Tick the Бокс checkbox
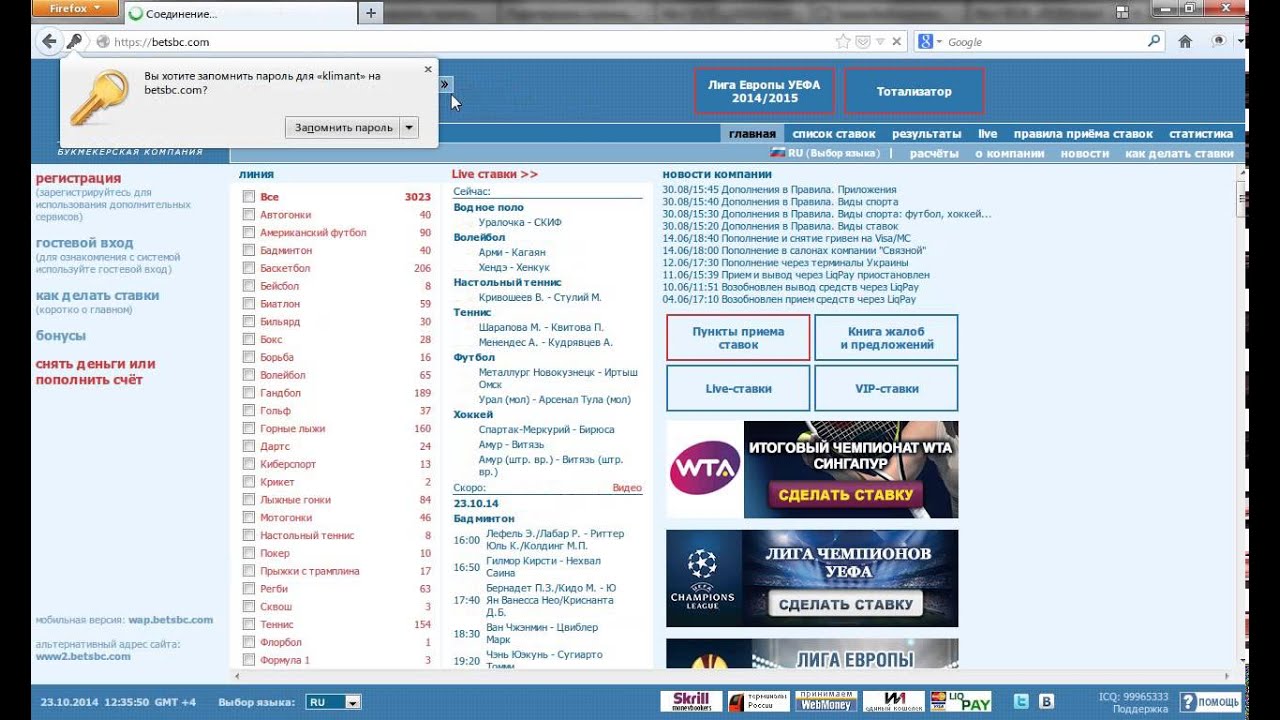The height and width of the screenshot is (720, 1280). [x=249, y=340]
